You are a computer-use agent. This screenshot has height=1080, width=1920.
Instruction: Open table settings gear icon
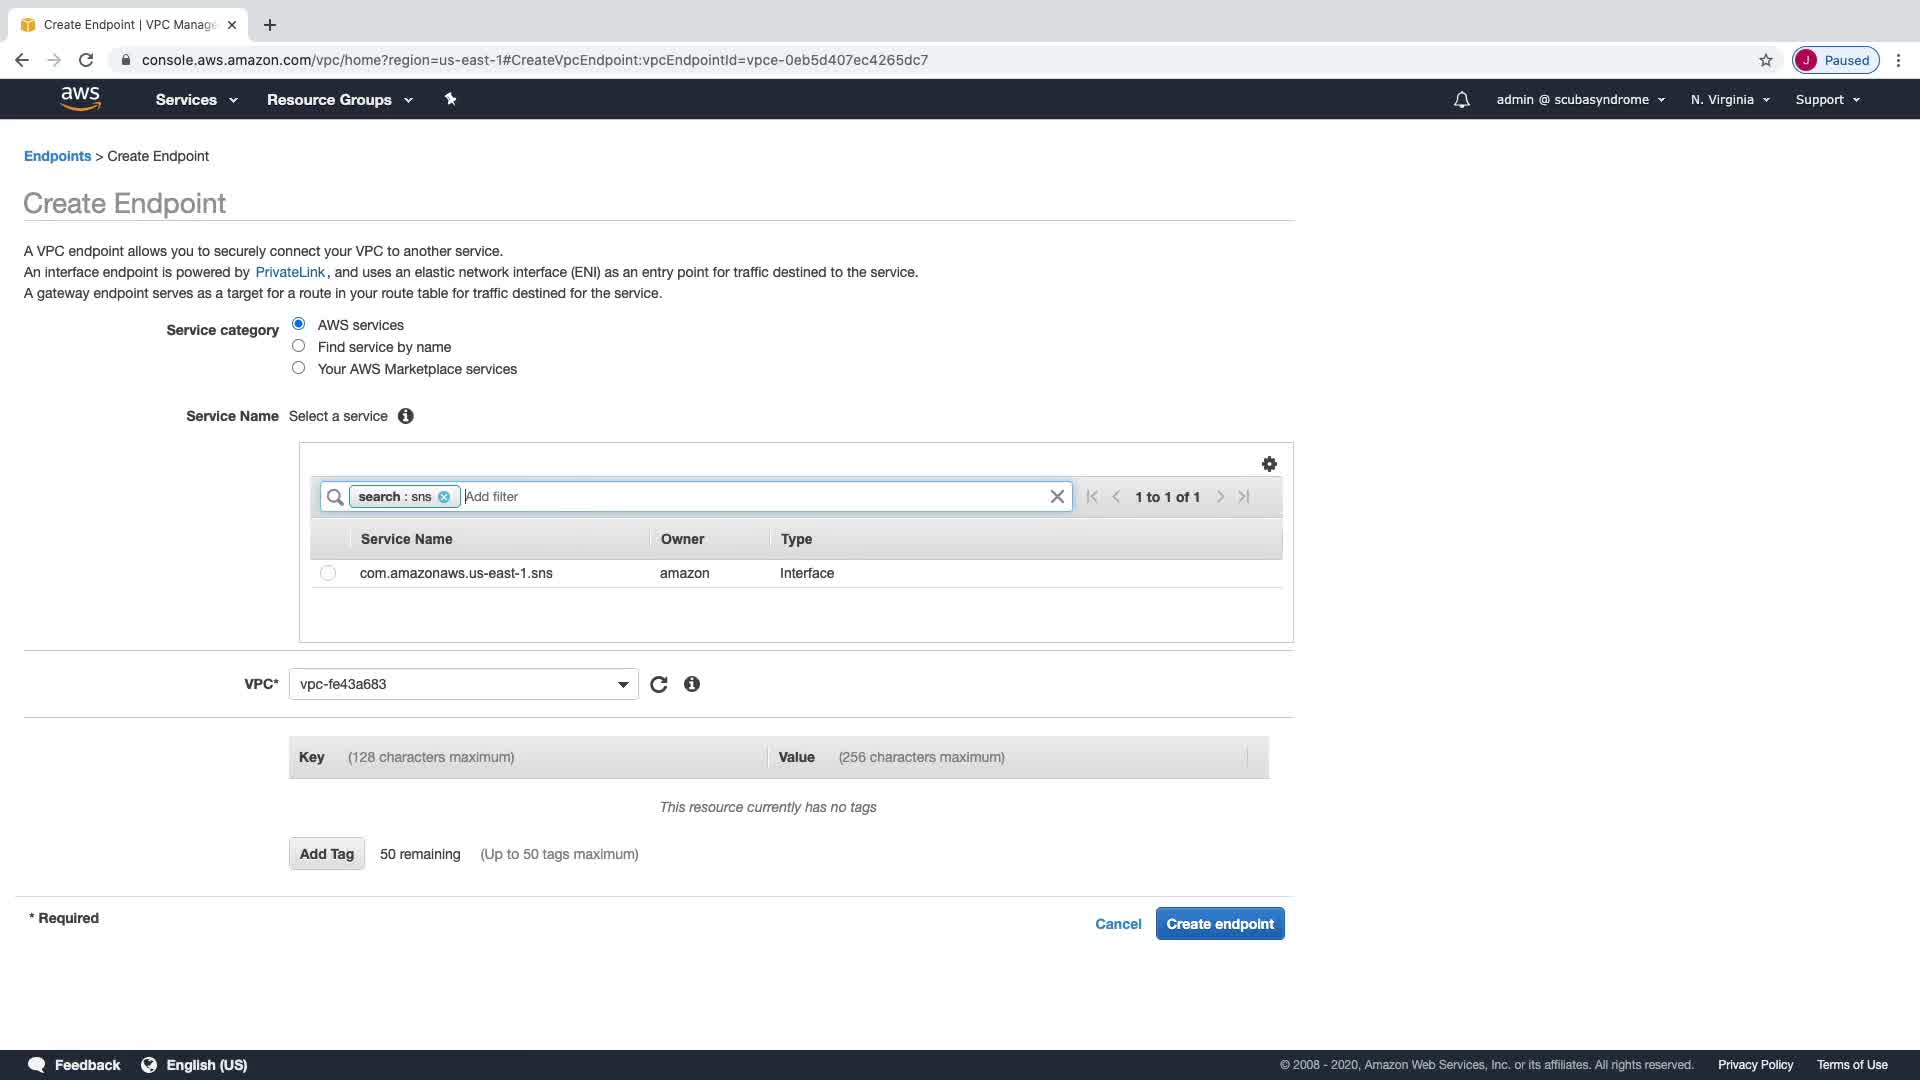(x=1269, y=464)
